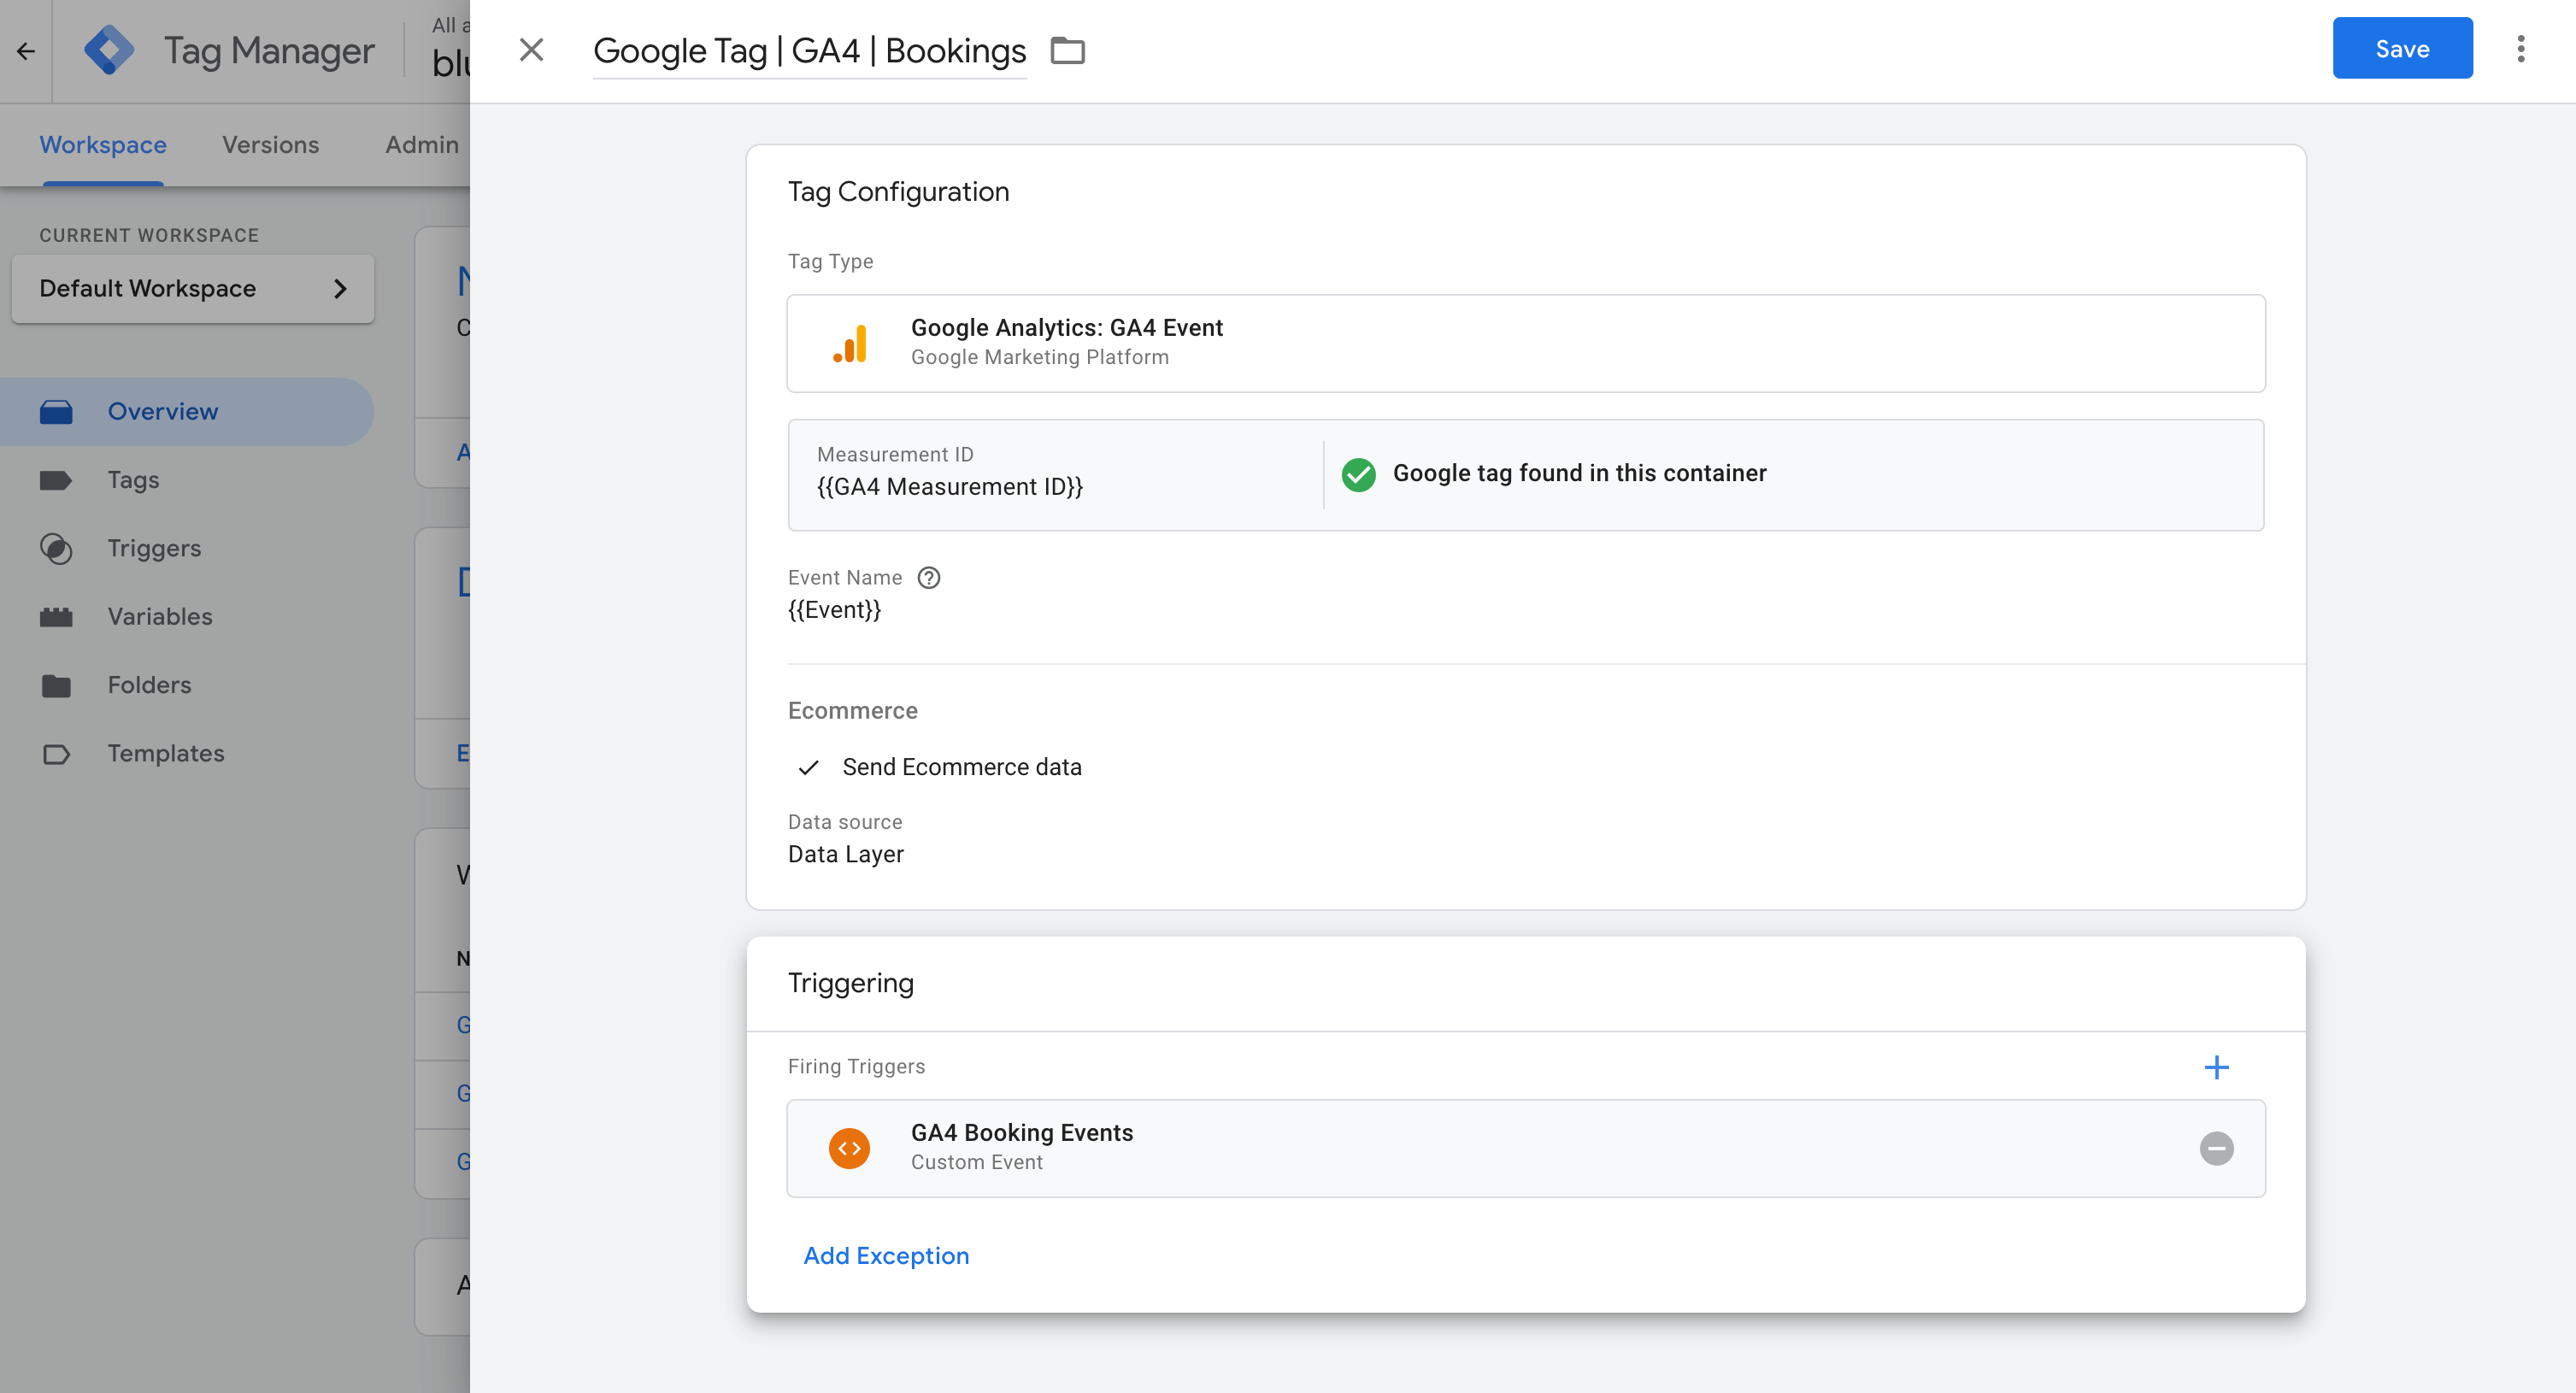Open the GA4 Booking Events trigger
Viewport: 2576px width, 1393px height.
pyautogui.click(x=1526, y=1148)
